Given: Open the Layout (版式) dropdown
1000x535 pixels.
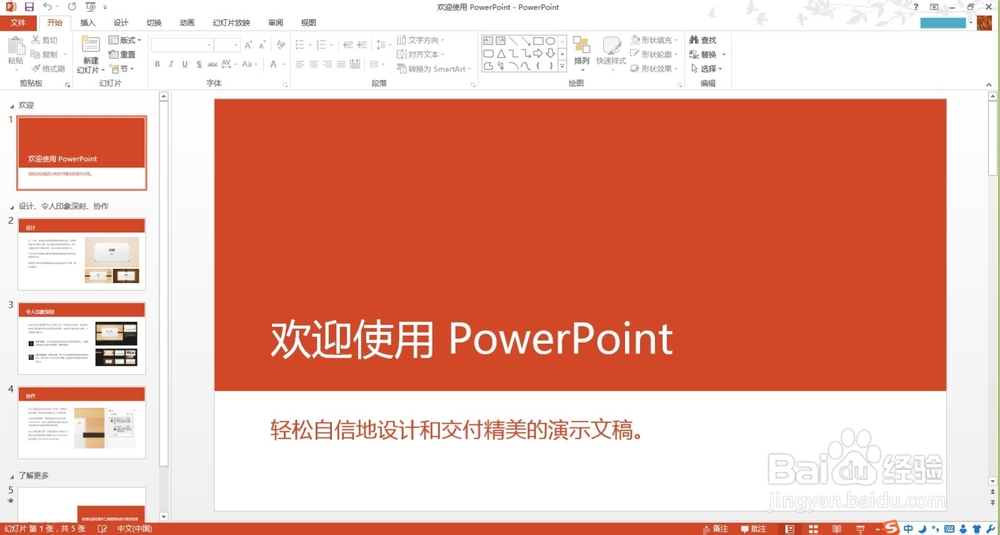Looking at the screenshot, I should (x=125, y=40).
